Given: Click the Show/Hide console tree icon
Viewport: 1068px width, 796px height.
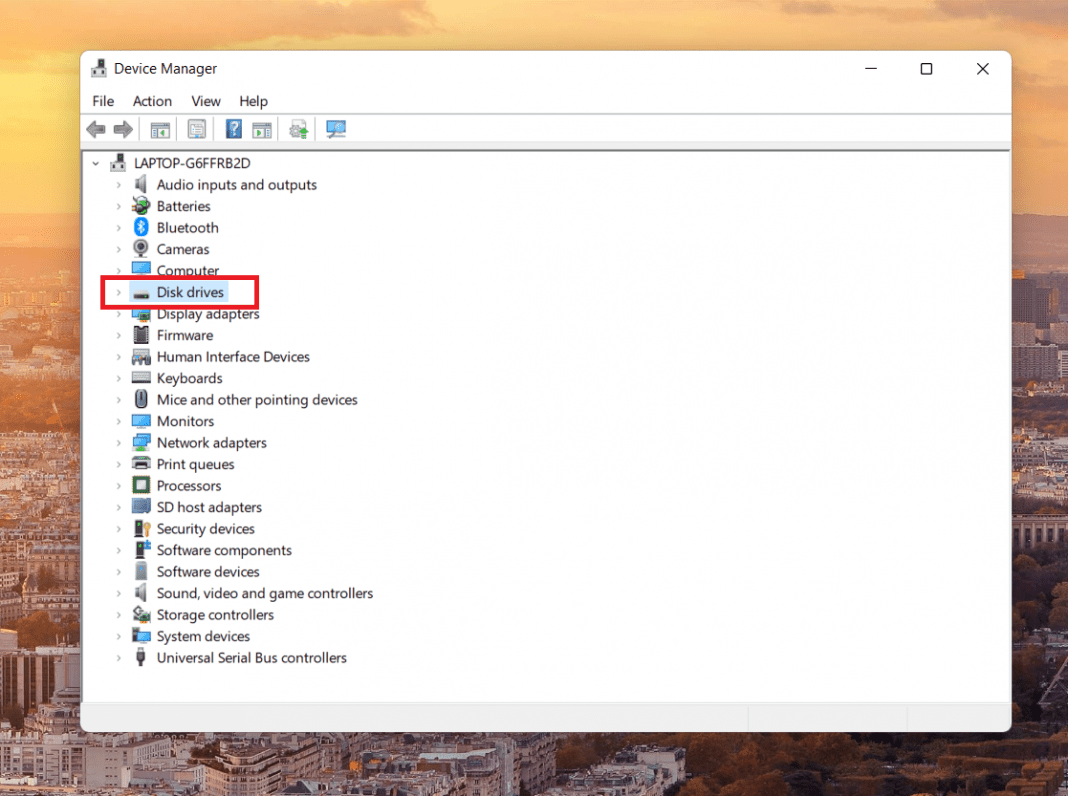Looking at the screenshot, I should pyautogui.click(x=159, y=129).
